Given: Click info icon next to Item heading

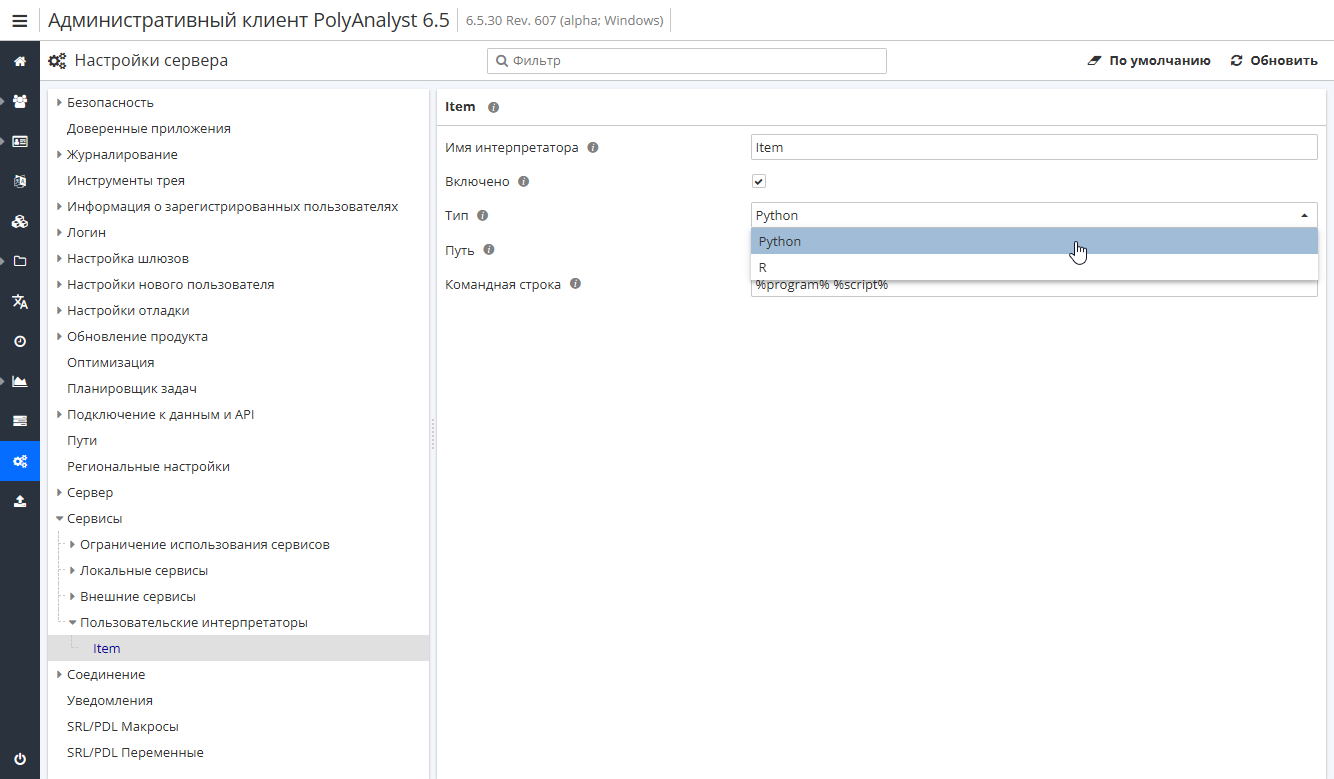Looking at the screenshot, I should pos(493,107).
